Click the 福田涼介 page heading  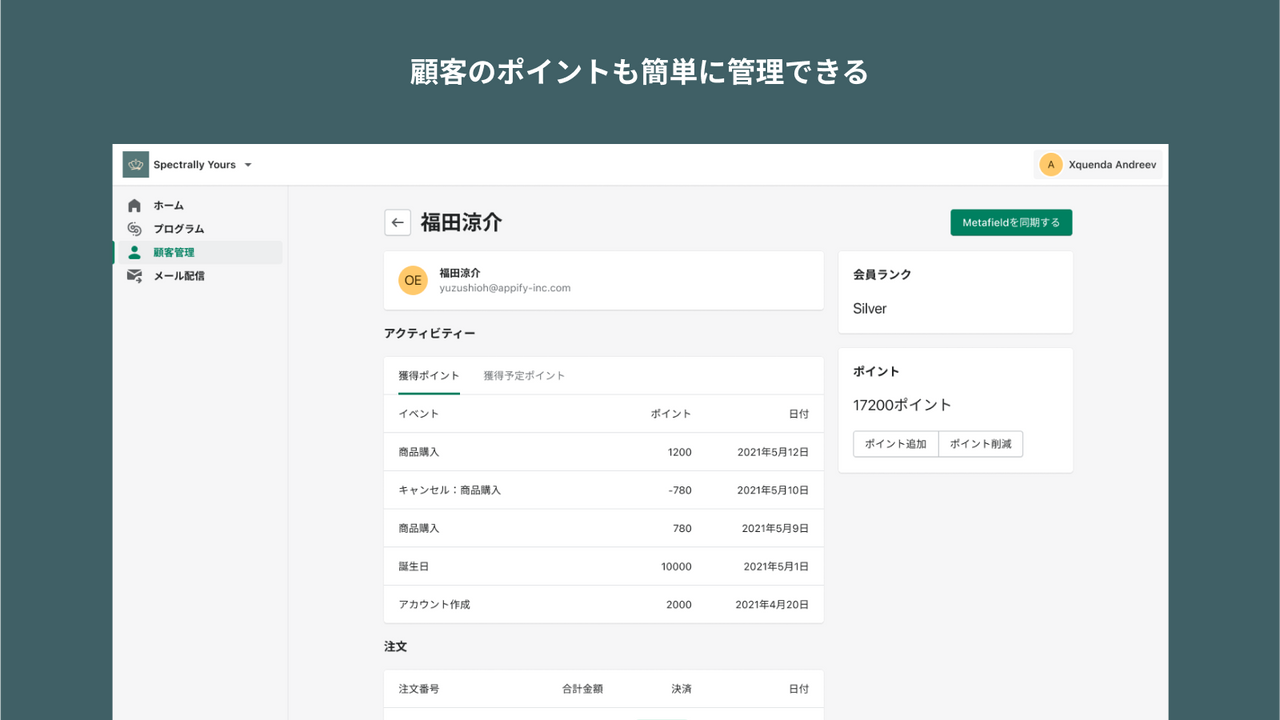(460, 222)
